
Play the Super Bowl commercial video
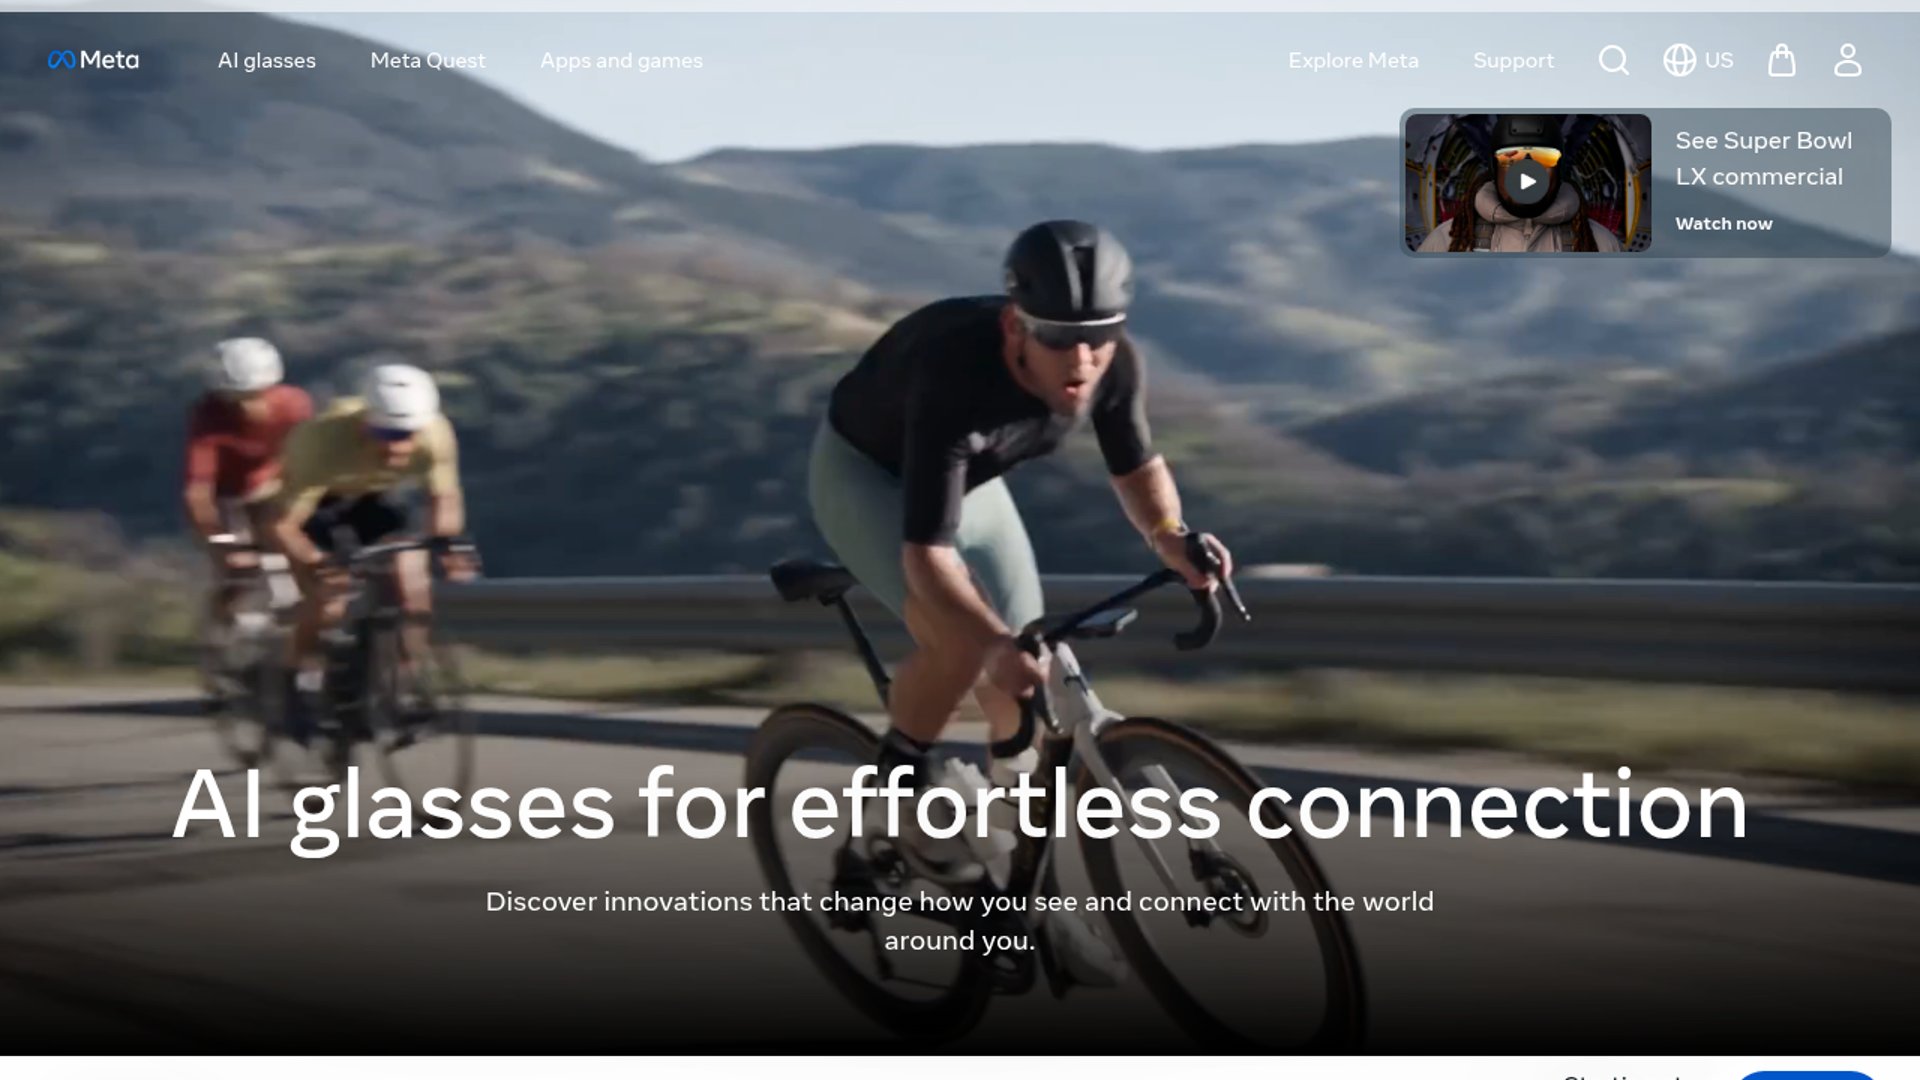point(1527,182)
